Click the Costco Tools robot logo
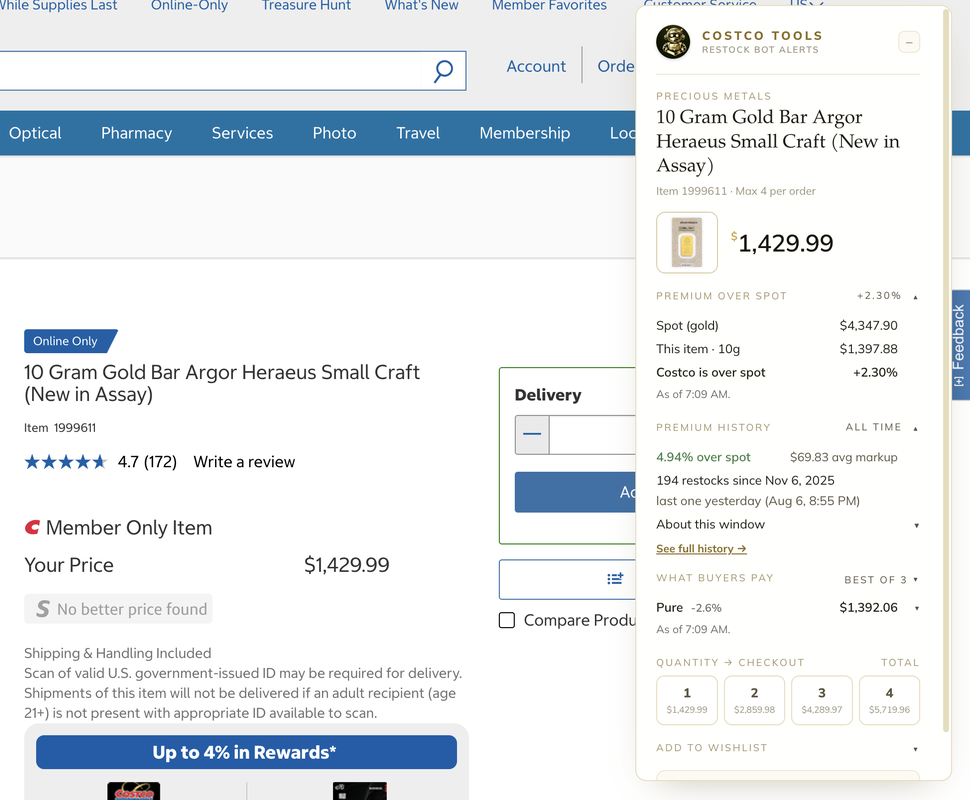 tap(673, 42)
